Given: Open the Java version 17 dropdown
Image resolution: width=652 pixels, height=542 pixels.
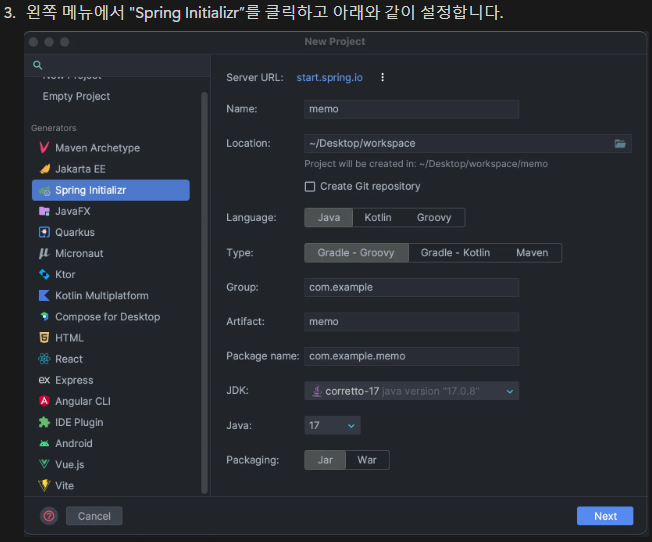Looking at the screenshot, I should [x=332, y=426].
